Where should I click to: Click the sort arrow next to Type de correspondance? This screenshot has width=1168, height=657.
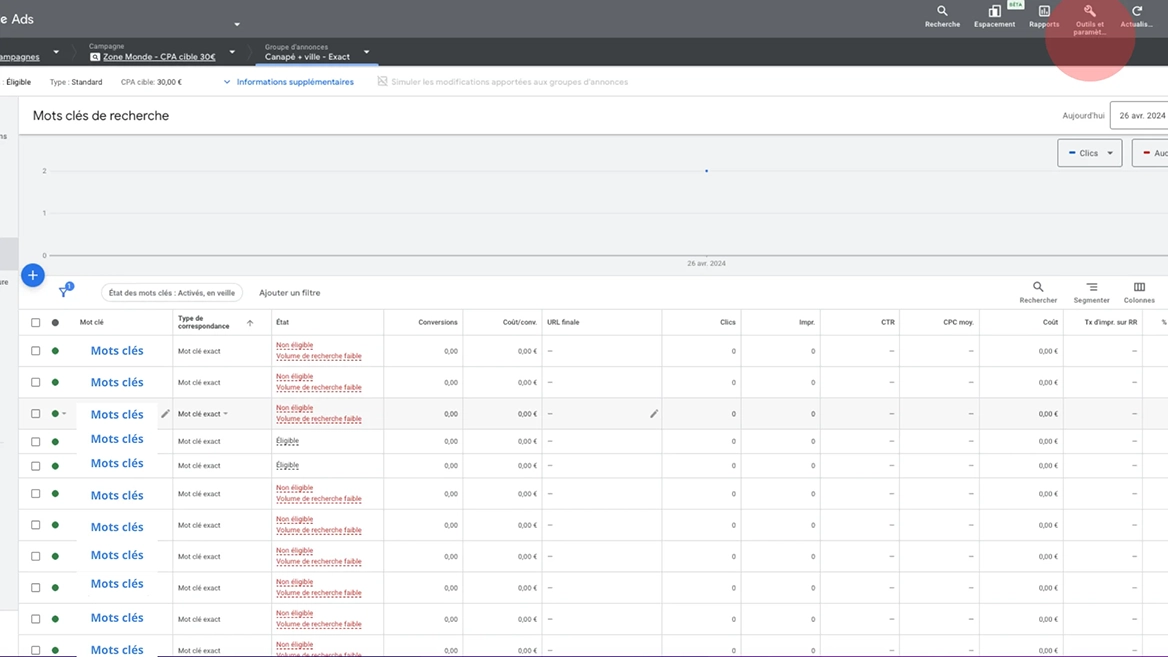[x=250, y=323]
